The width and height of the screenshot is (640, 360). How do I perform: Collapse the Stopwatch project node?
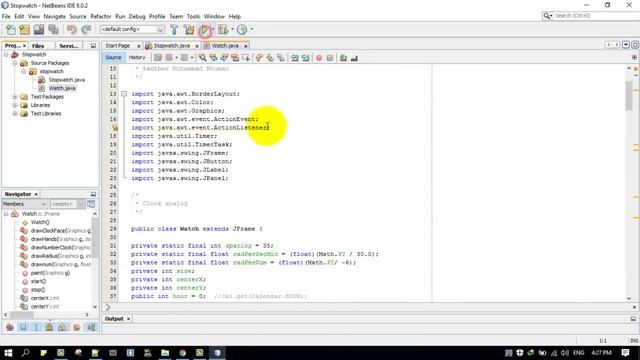pos(6,54)
